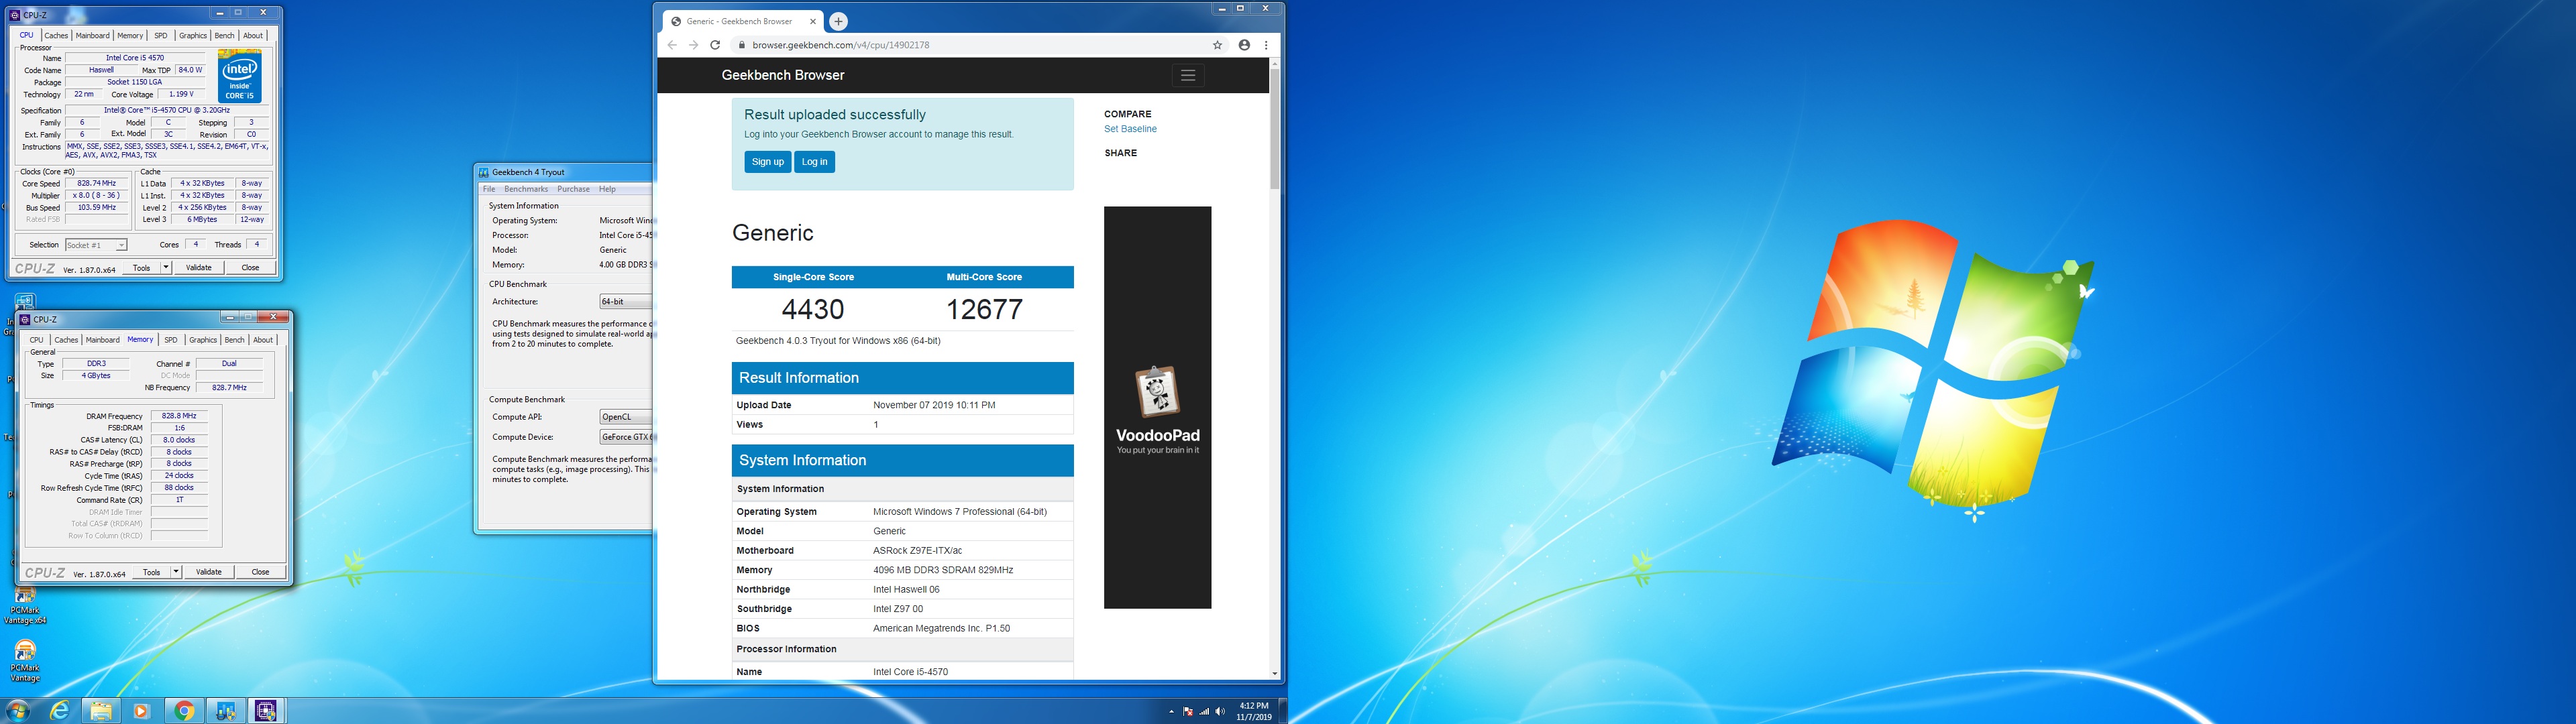
Task: Open PCMark Vantage desktop shortcut
Action: pos(25,662)
